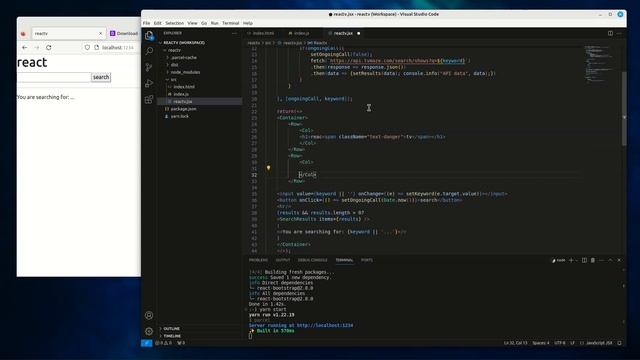Expand the dist folder
640x360 pixels.
(175, 65)
